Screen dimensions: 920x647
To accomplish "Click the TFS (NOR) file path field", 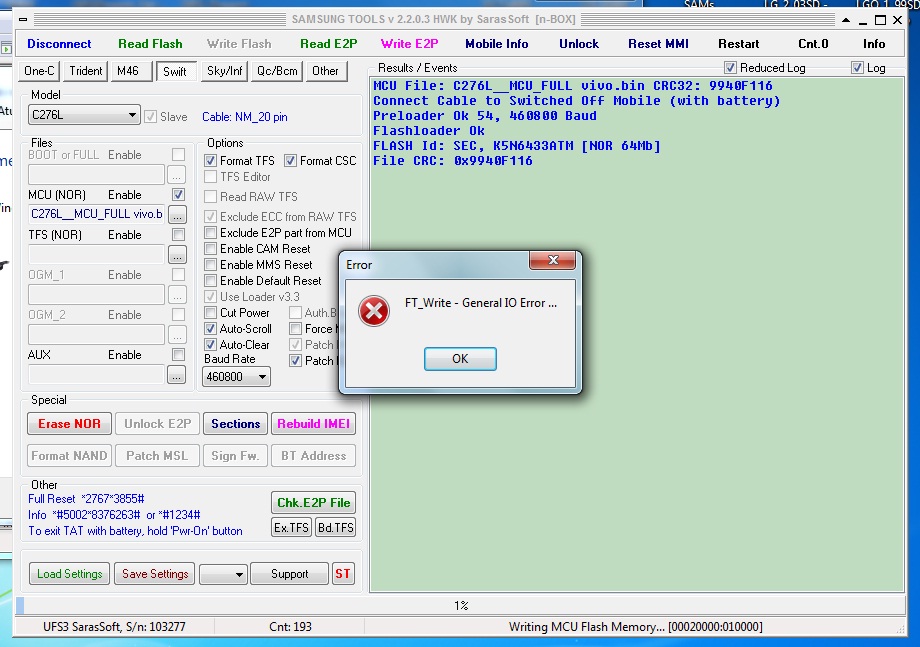I will pos(97,254).
